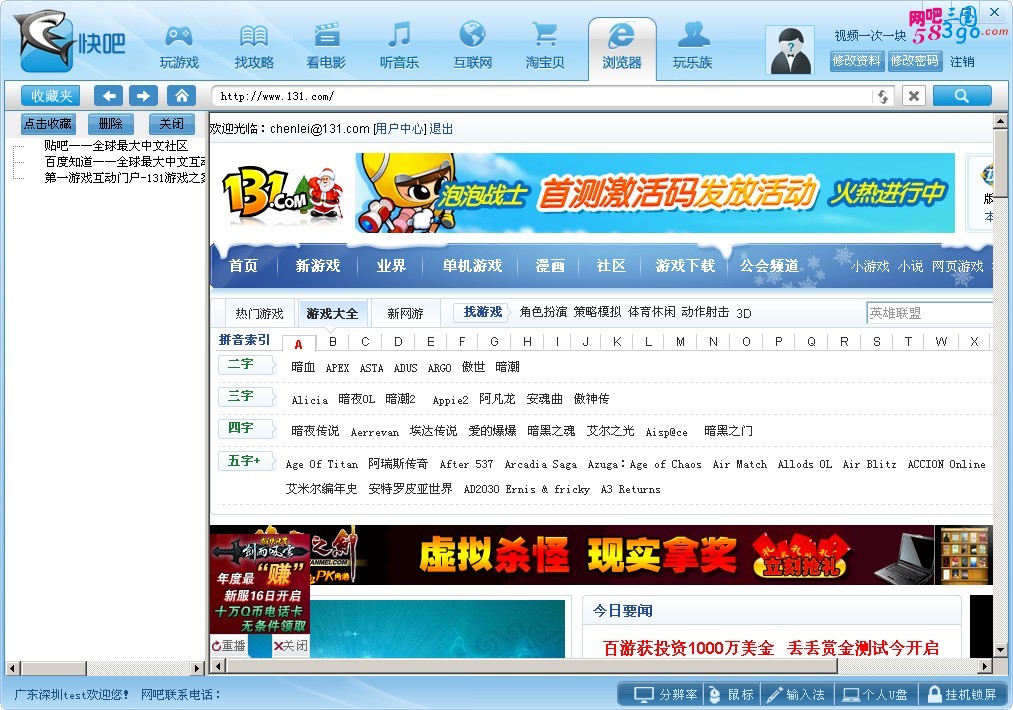Click the 策略模拟 category link
This screenshot has width=1013, height=710.
point(597,312)
